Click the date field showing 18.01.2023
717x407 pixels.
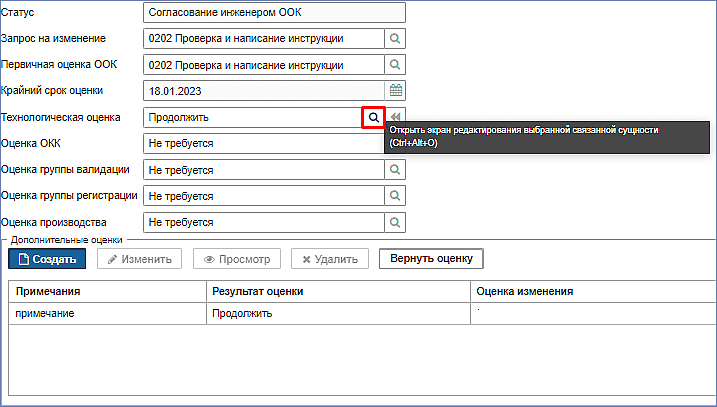[264, 91]
